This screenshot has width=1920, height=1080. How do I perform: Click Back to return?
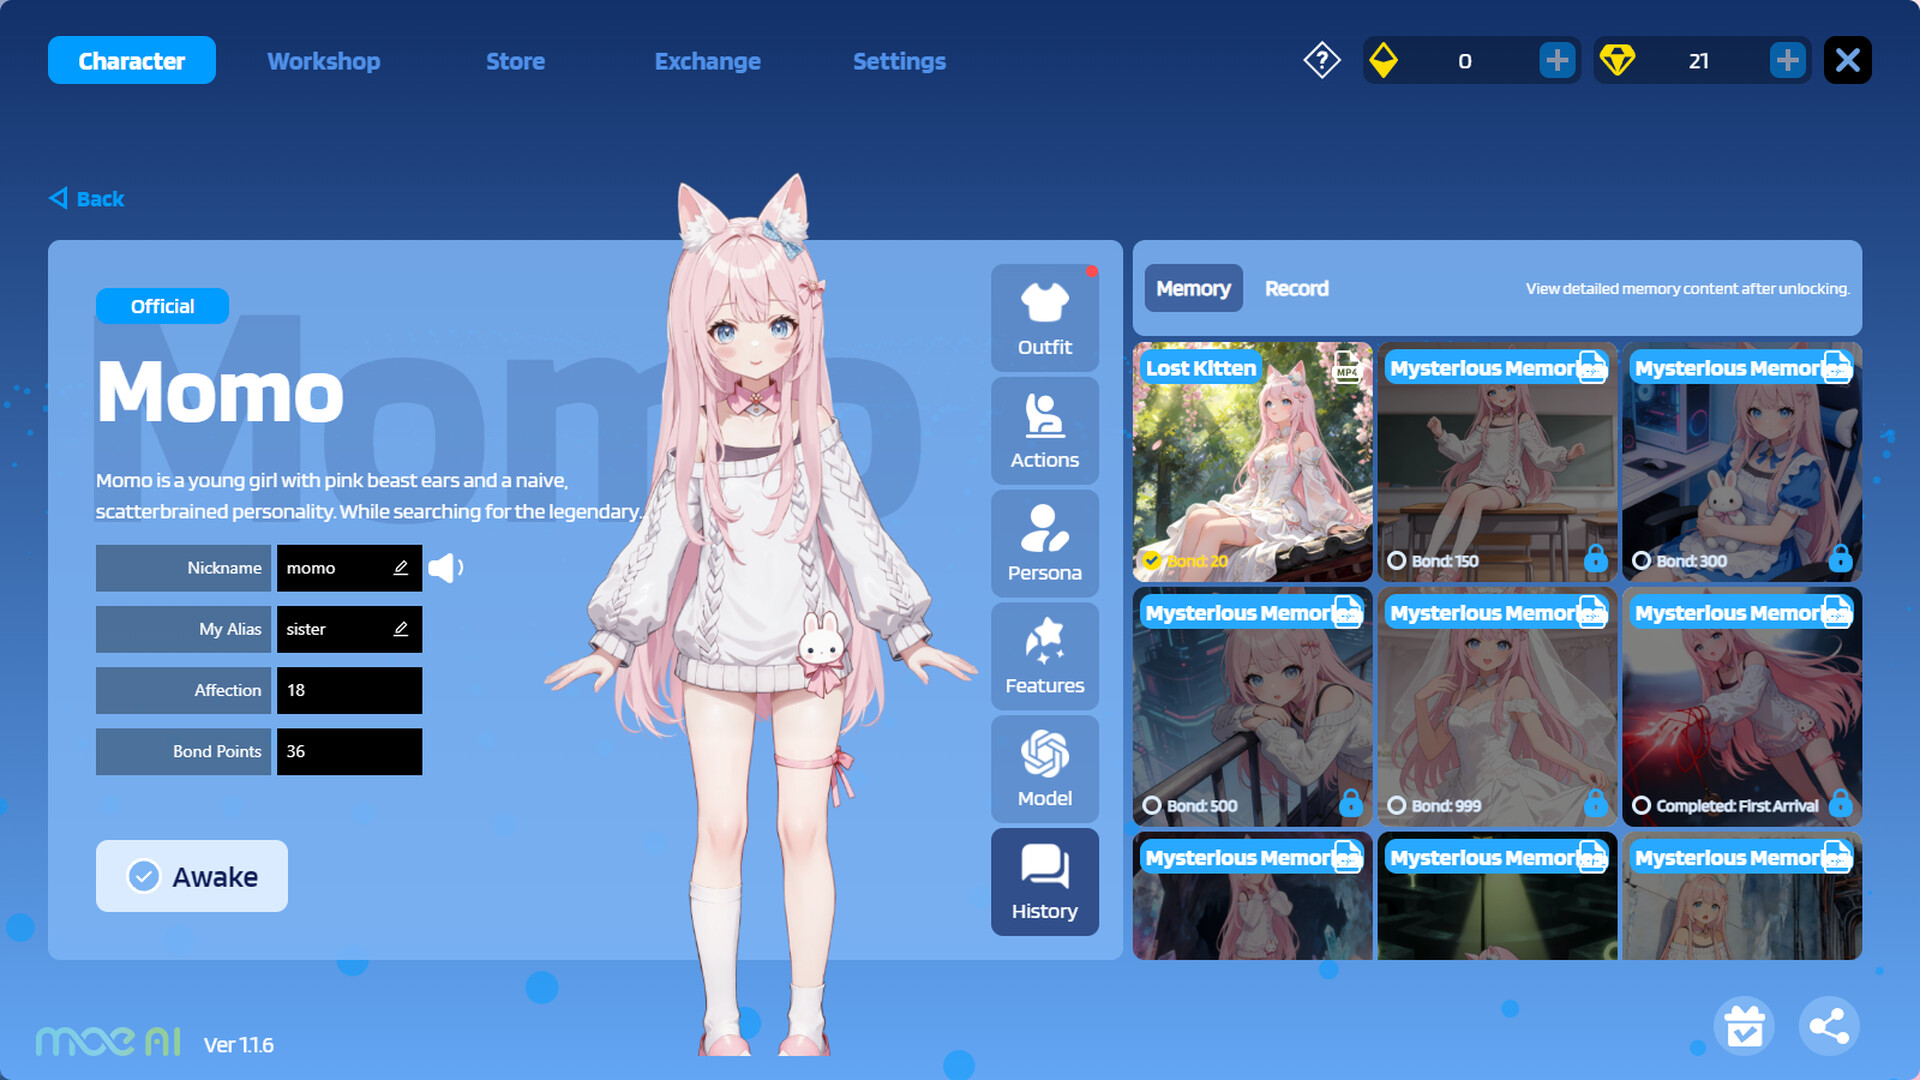click(86, 198)
